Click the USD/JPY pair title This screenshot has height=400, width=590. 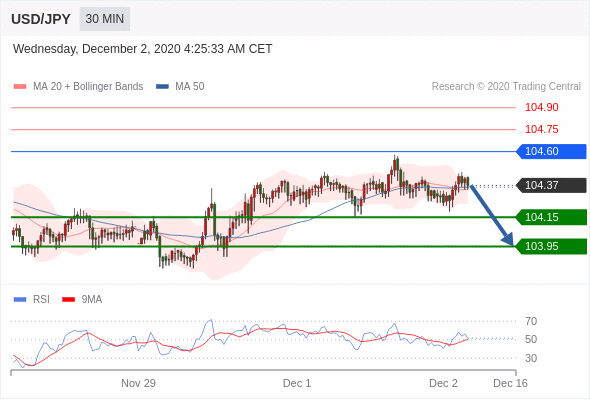tap(41, 19)
